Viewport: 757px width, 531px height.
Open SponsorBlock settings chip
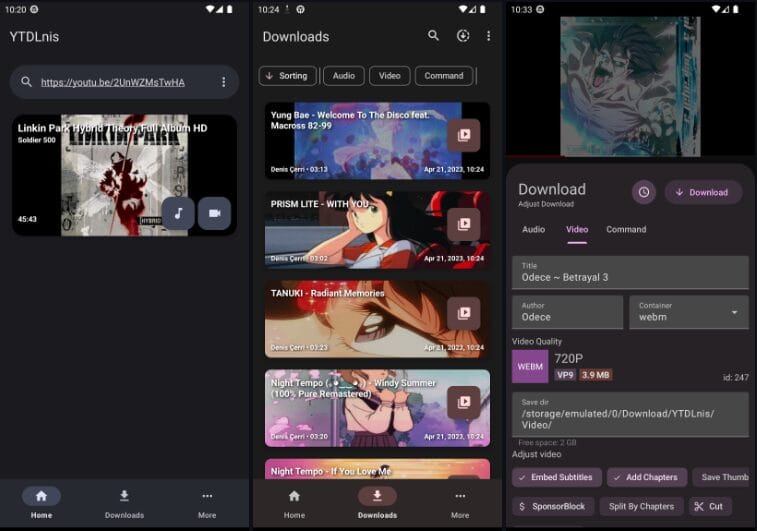point(553,506)
